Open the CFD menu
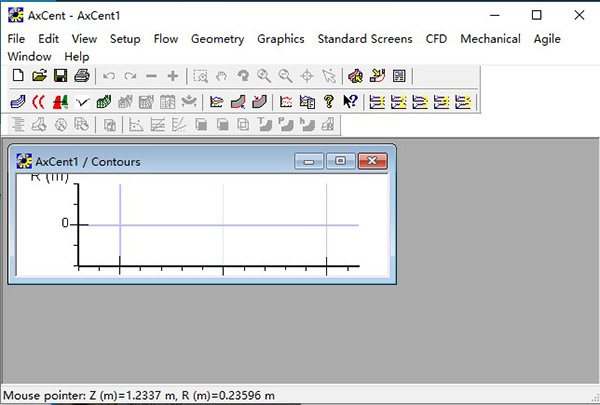Viewport: 600px width, 405px height. coord(436,39)
